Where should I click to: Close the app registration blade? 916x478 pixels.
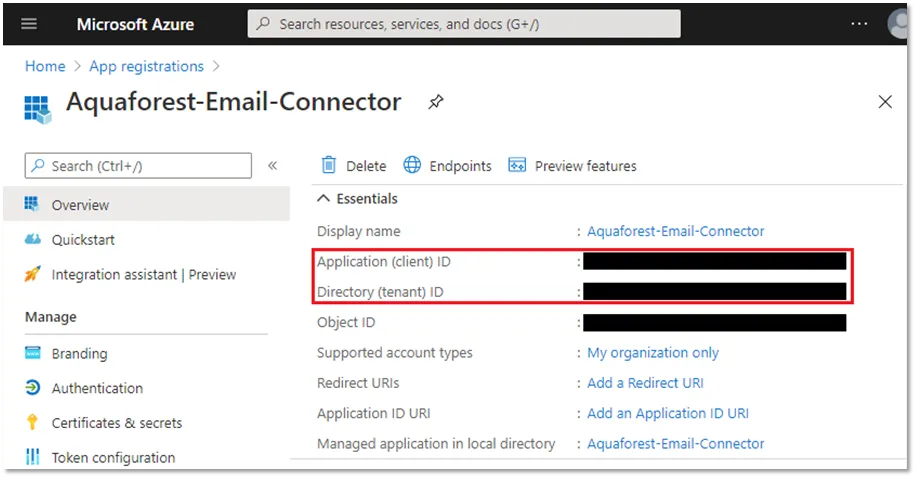[x=885, y=102]
